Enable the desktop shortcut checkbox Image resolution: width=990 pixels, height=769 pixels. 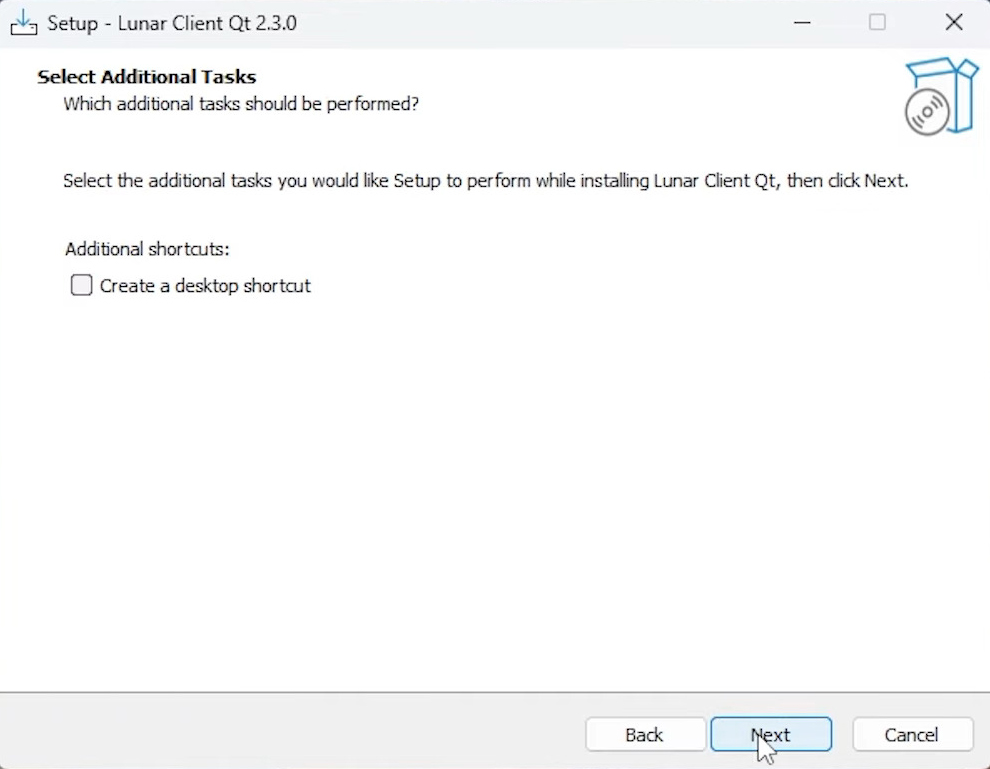point(81,285)
